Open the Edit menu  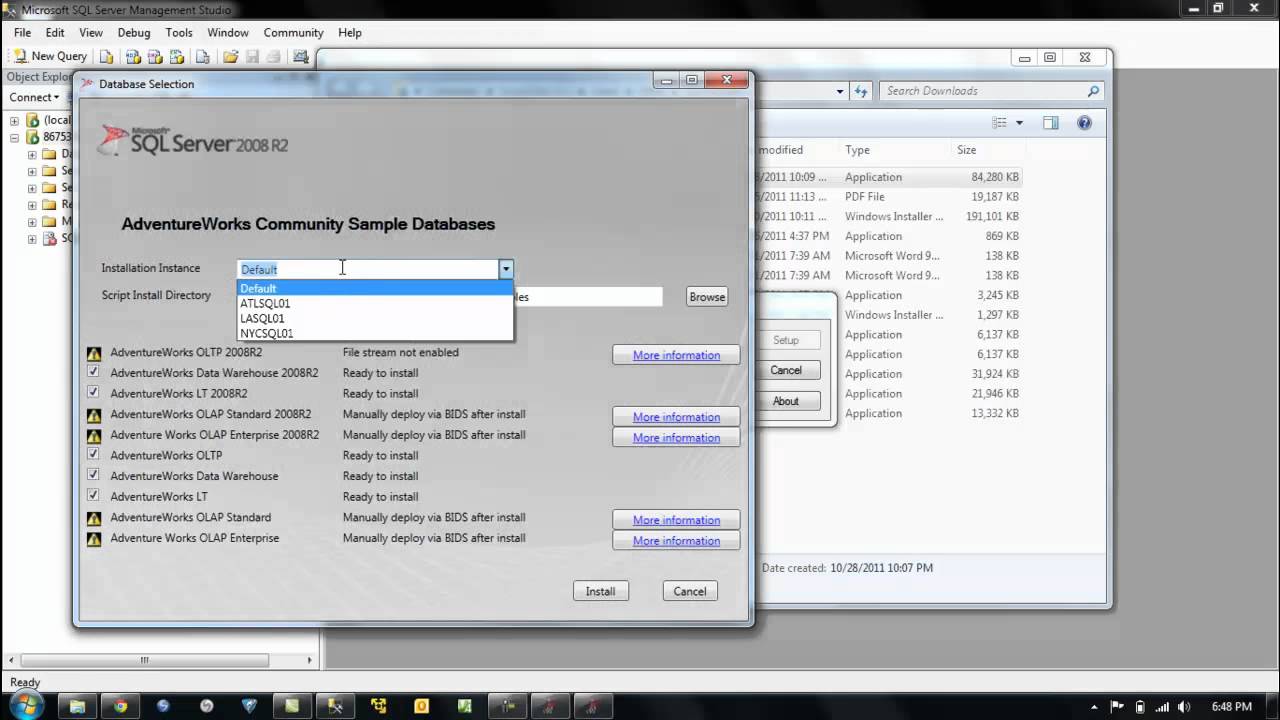pyautogui.click(x=55, y=32)
